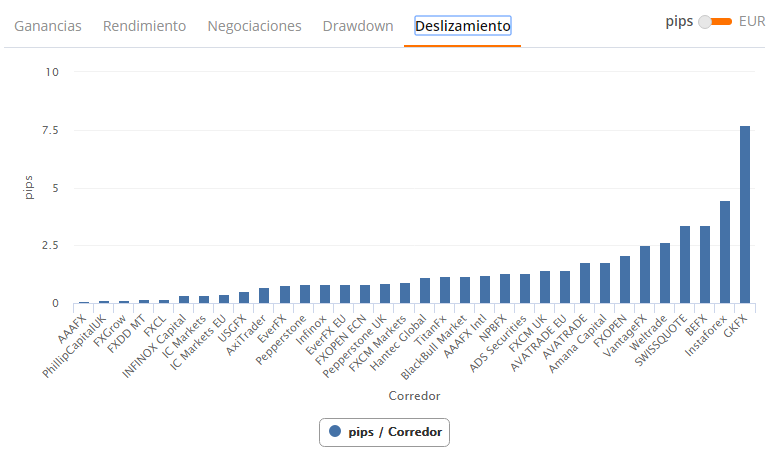Click the Amana Capital axis label
The width and height of the screenshot is (766, 457).
(x=578, y=344)
